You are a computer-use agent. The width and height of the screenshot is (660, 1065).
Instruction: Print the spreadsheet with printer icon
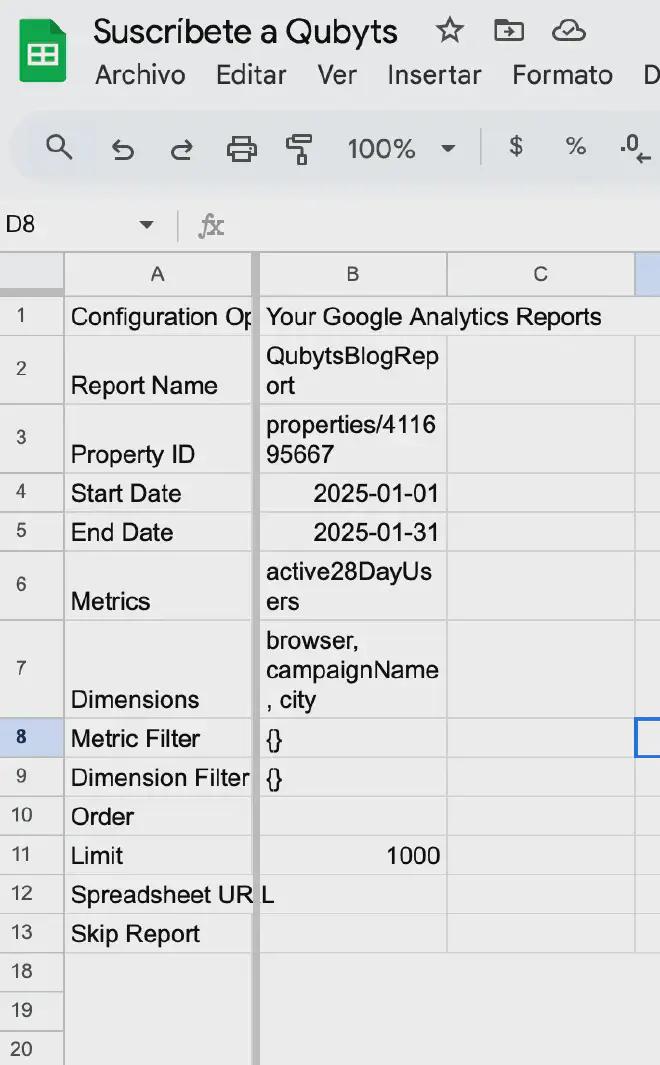pos(241,148)
